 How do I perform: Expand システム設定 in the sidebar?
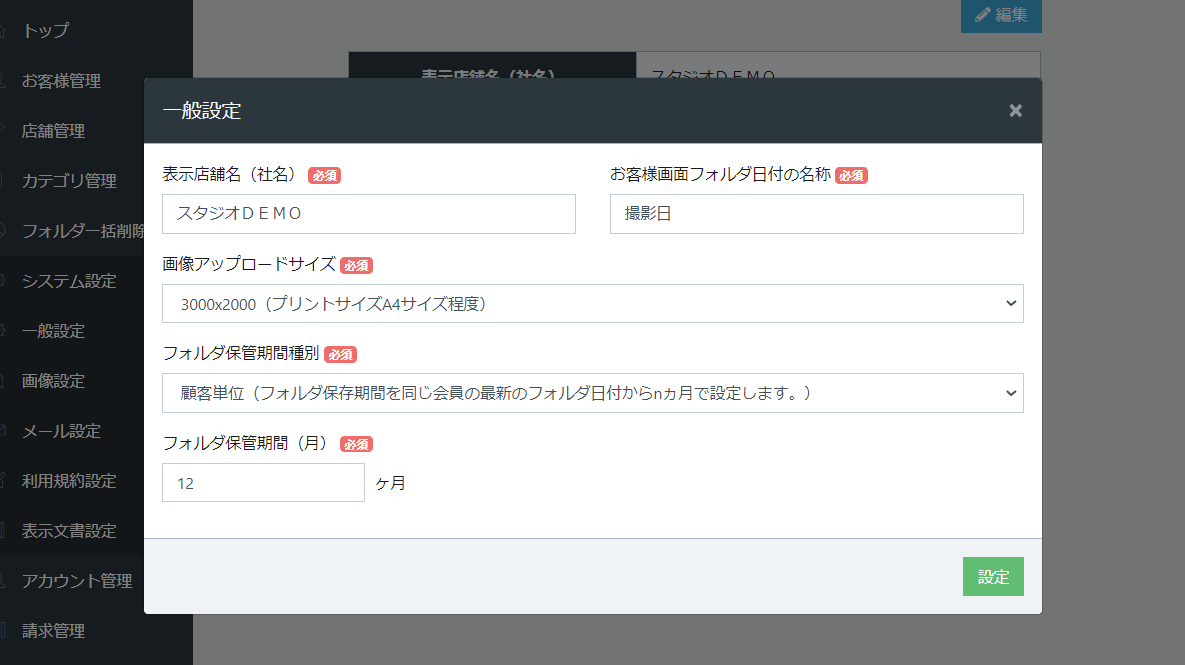[69, 281]
